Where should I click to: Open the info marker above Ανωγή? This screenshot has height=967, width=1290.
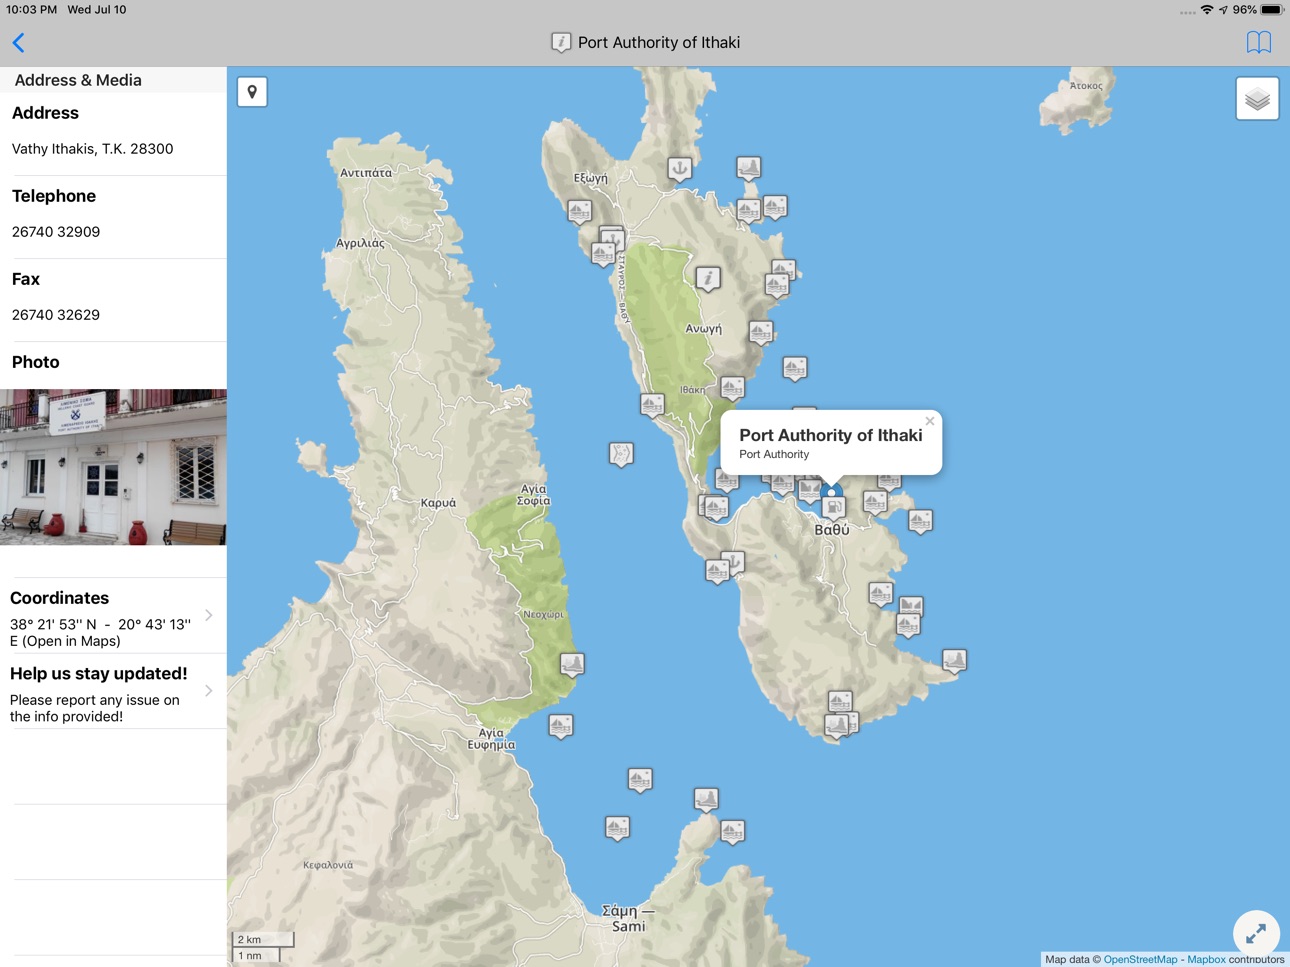[x=708, y=278]
